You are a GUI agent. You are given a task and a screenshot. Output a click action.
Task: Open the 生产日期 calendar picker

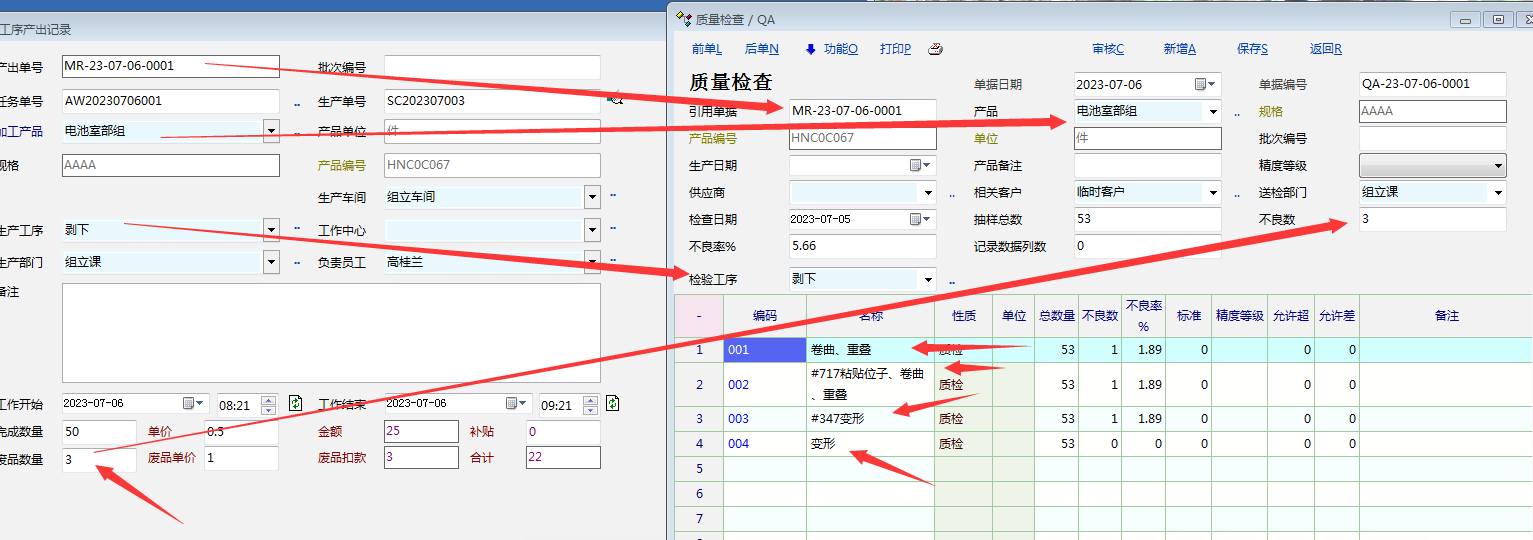(919, 165)
